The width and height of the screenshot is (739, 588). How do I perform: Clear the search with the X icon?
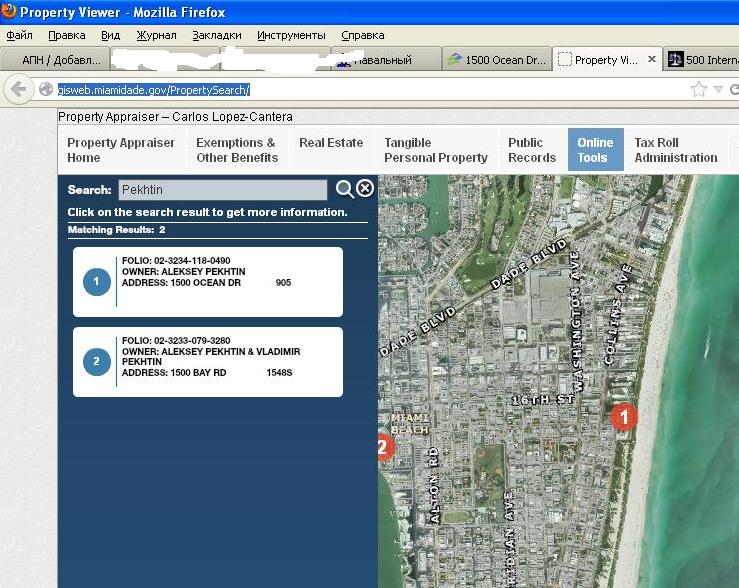(366, 189)
